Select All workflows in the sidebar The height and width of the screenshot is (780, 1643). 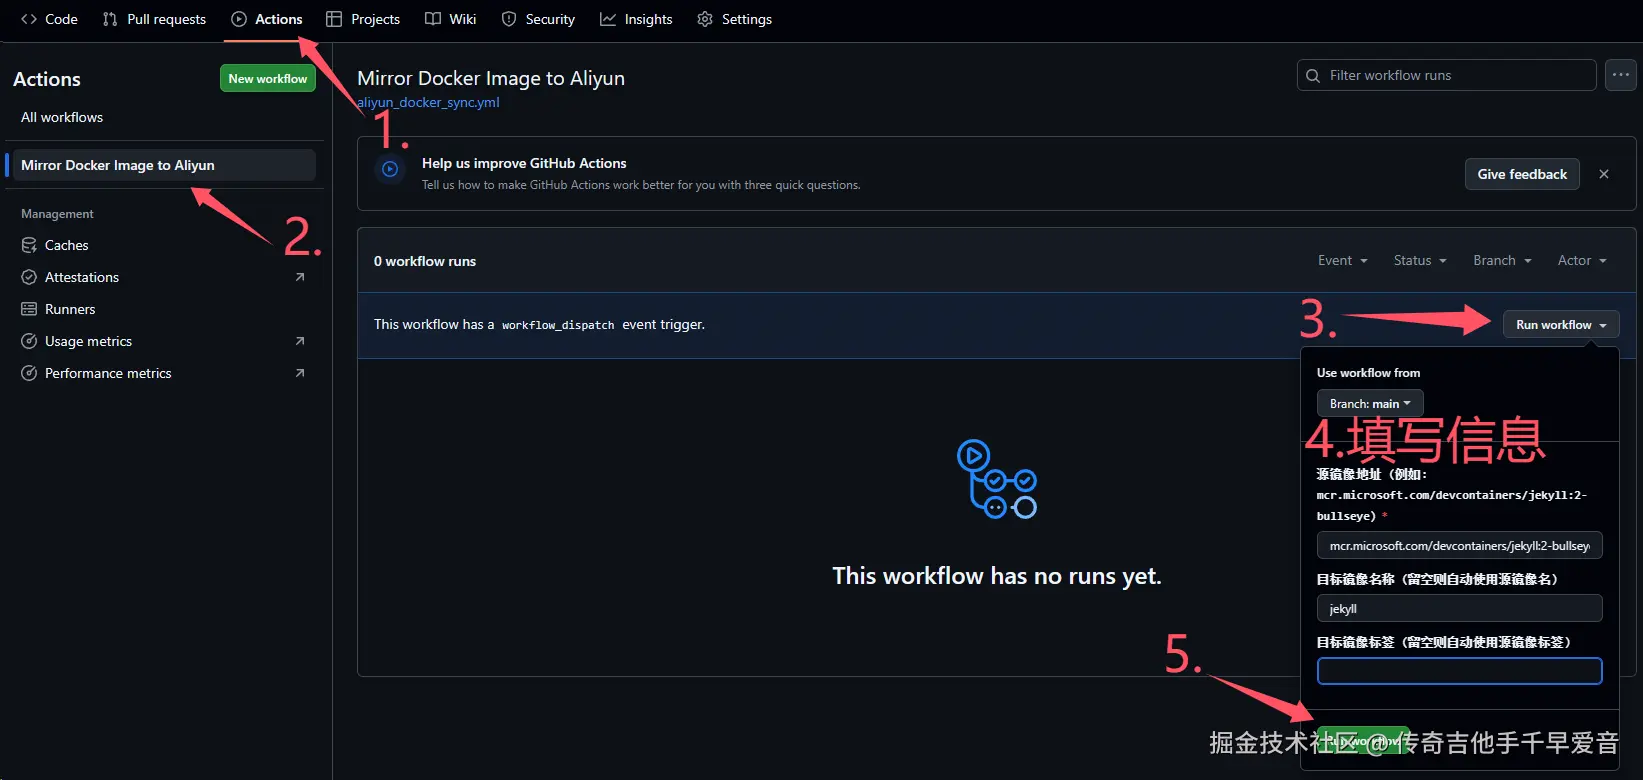tap(62, 117)
